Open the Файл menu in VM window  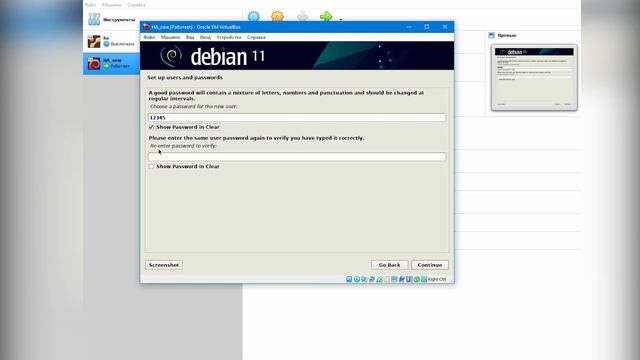(149, 37)
